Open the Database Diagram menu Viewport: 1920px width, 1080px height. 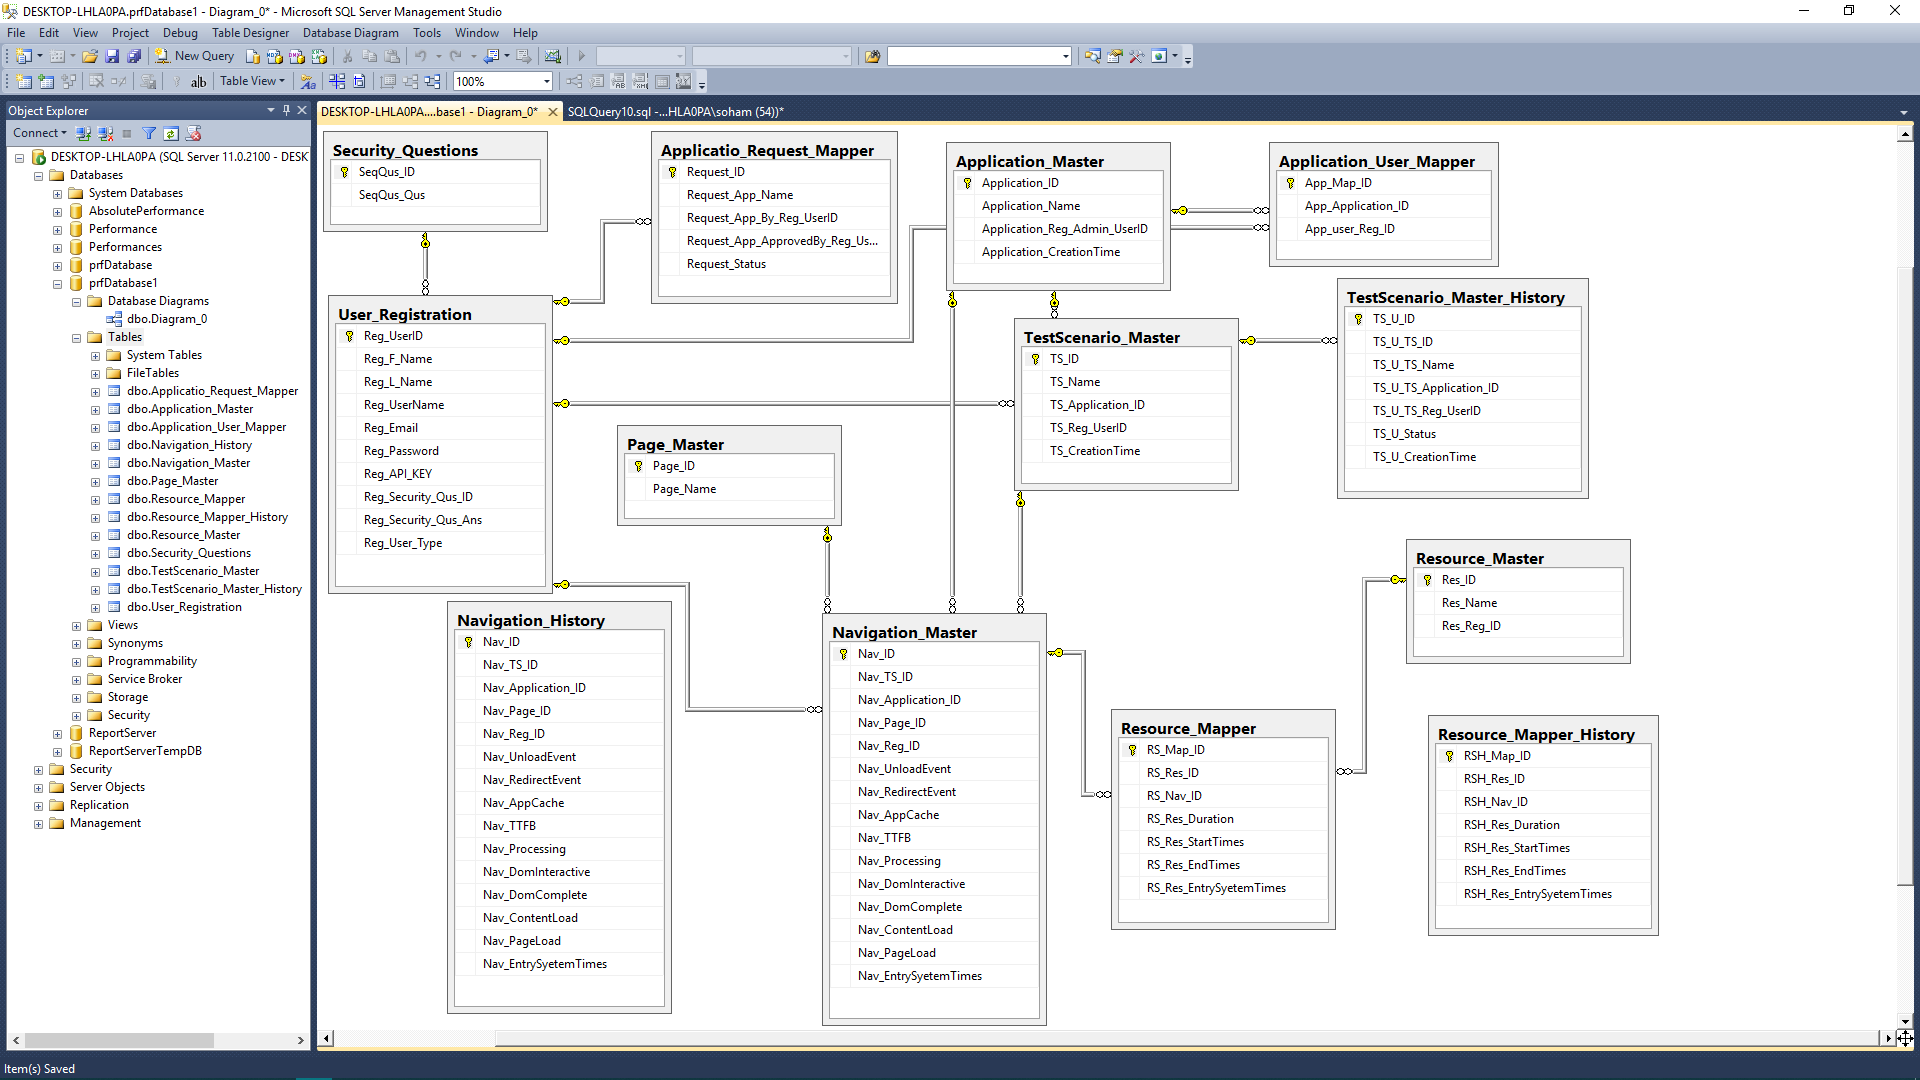[350, 33]
